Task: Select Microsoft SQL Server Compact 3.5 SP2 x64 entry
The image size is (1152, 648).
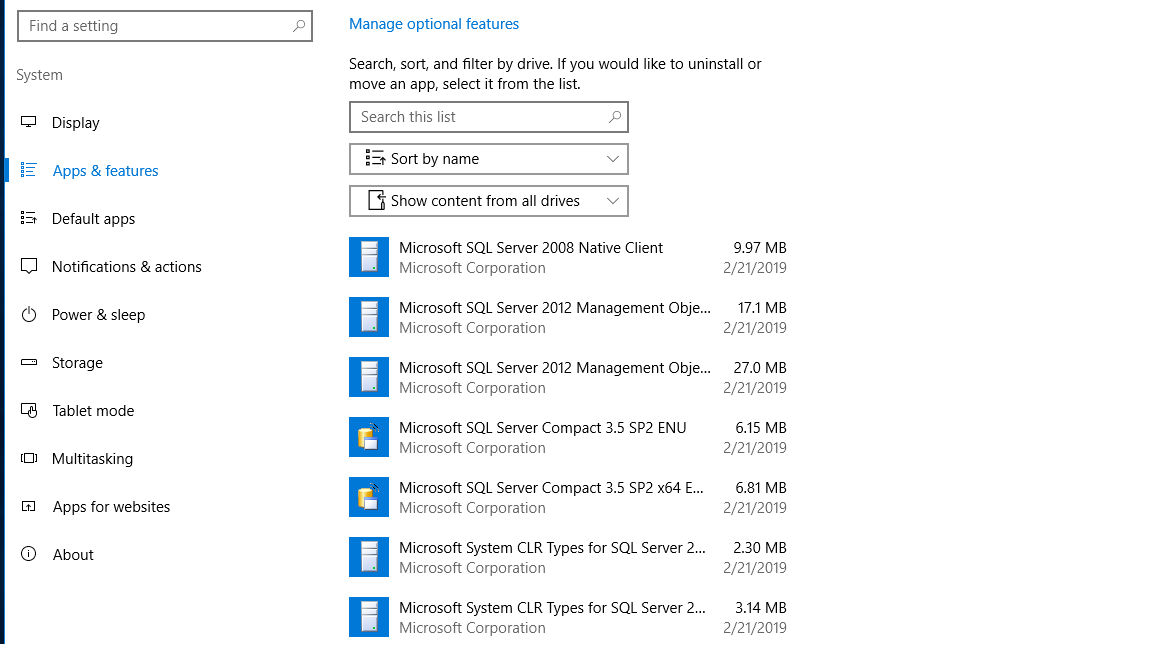Action: coord(568,497)
